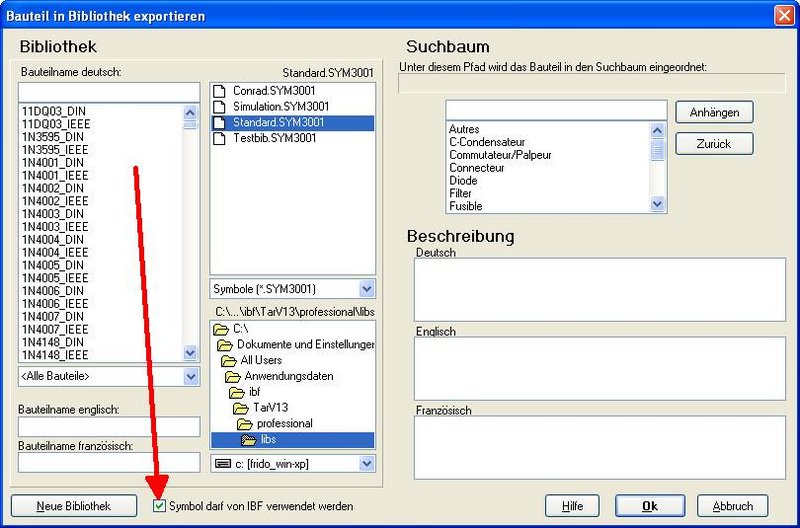
Task: Click the C:\ root folder icon
Action: click(220, 328)
